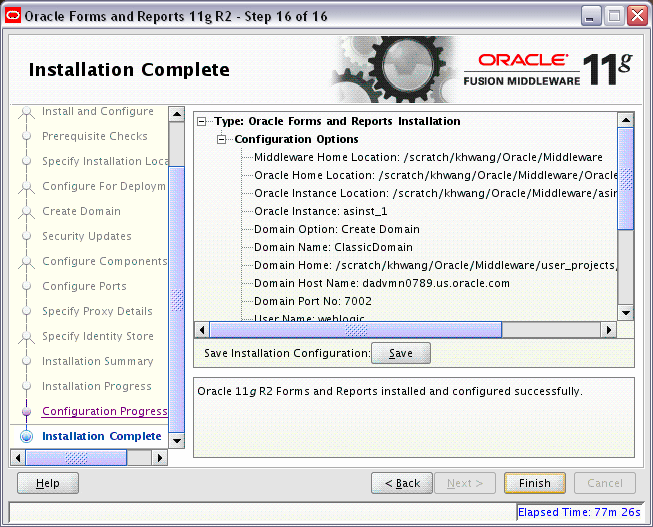Click the summary tree horizontal scrollbar thumb
This screenshot has width=653, height=527.
point(356,330)
